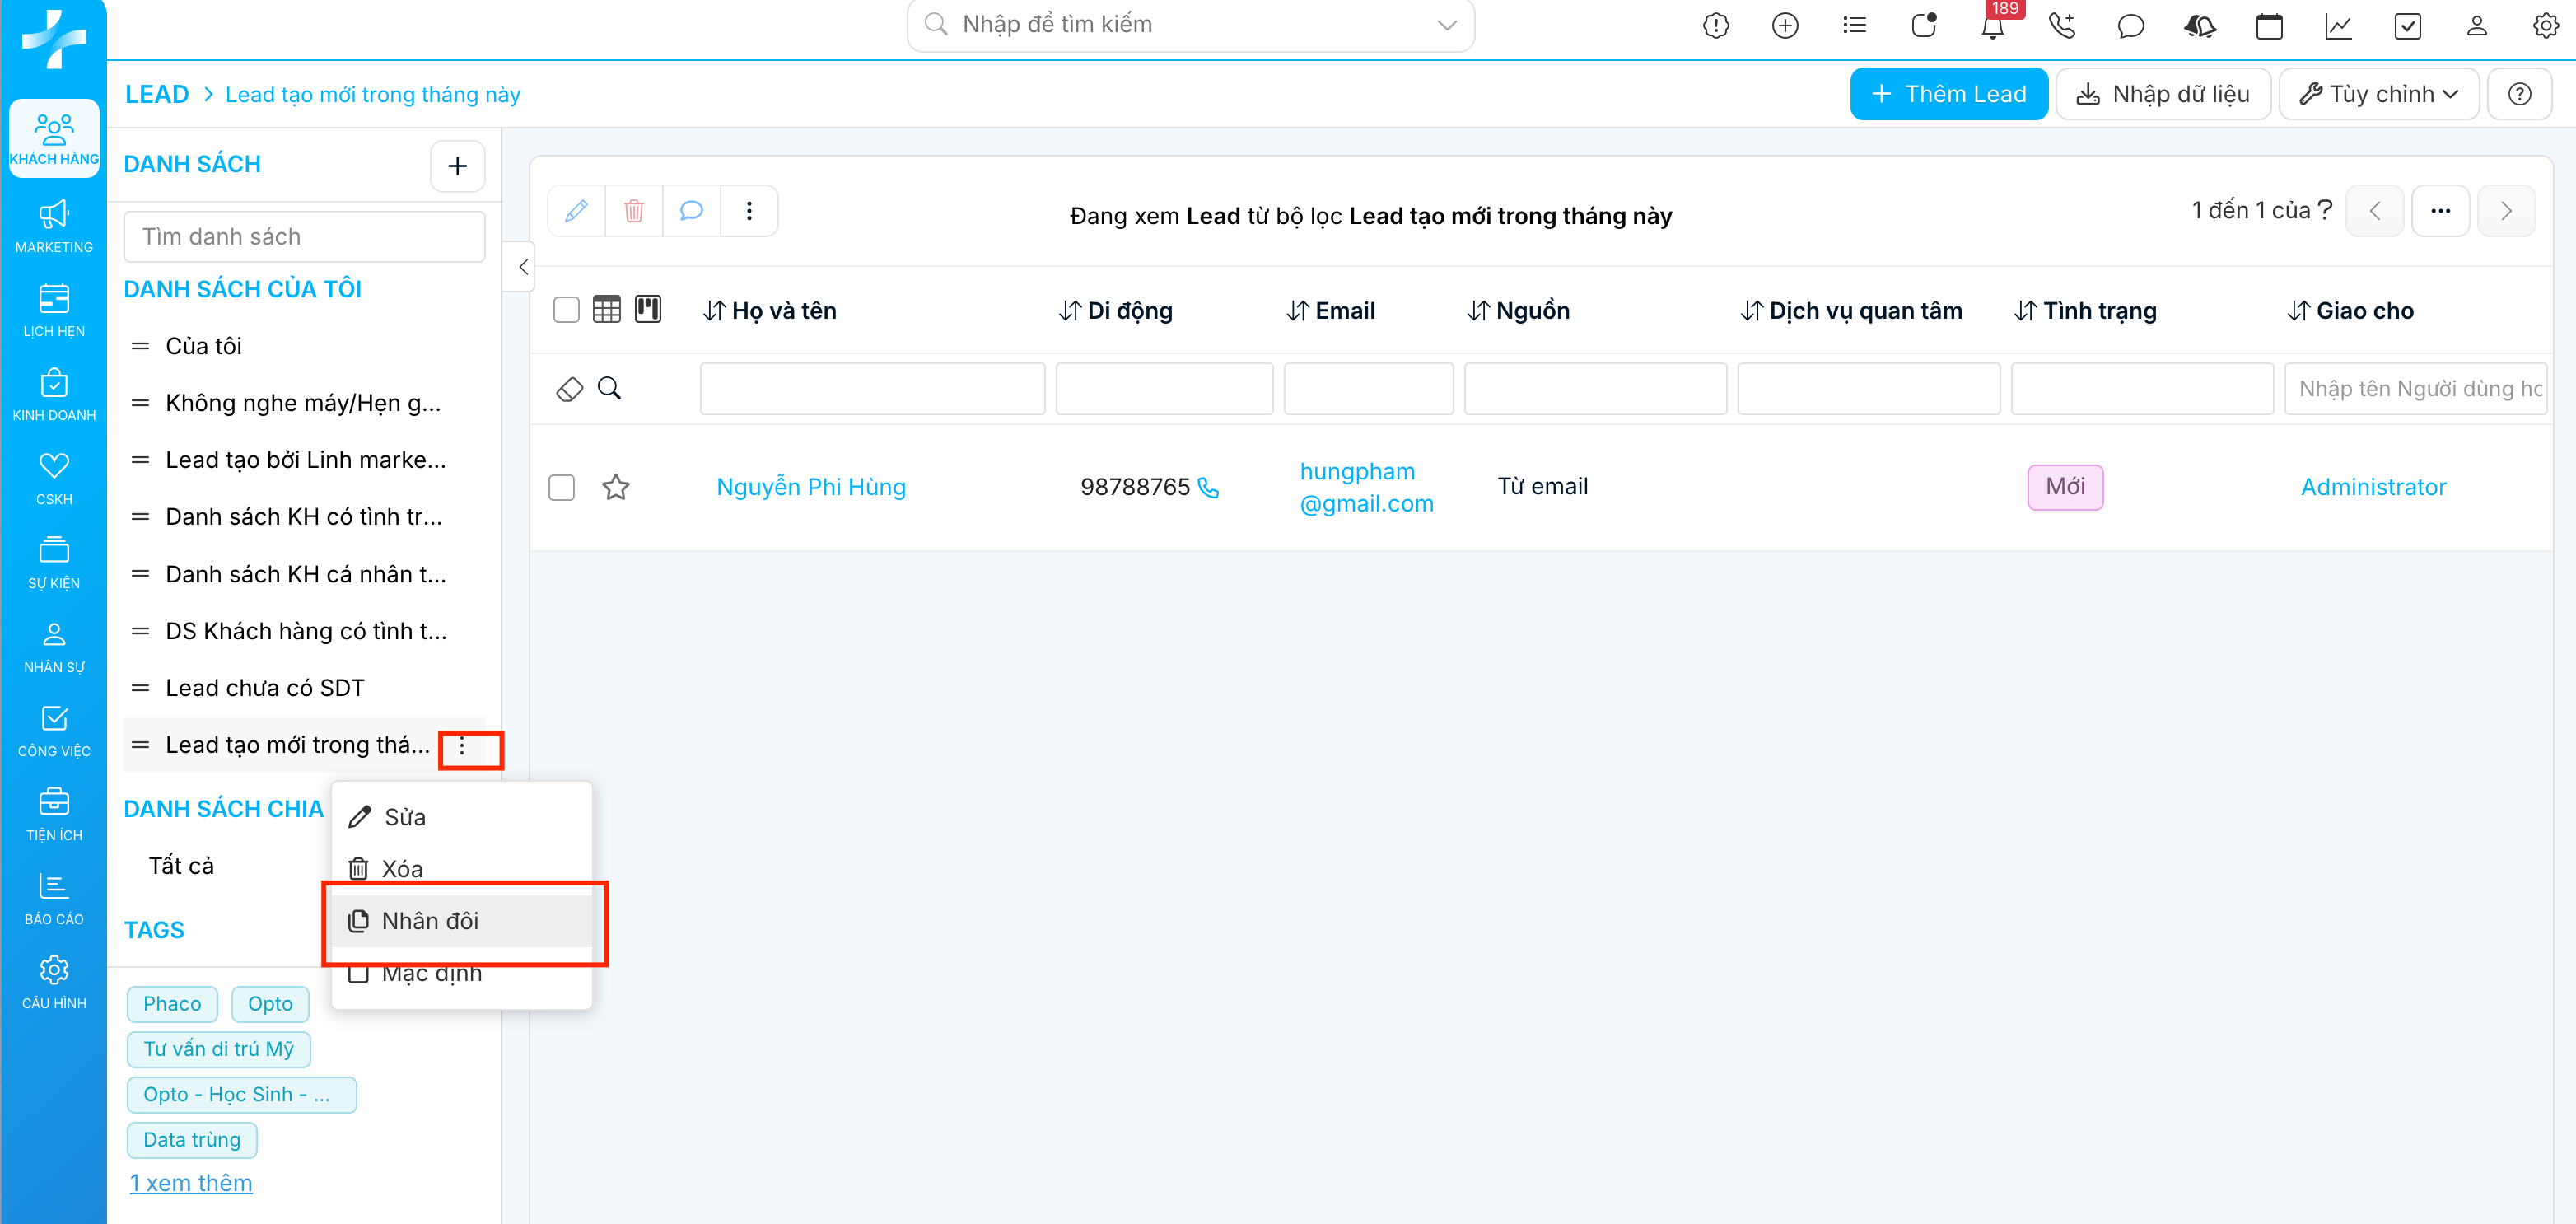Open the global search dropdown arrow
Screen dimensions: 2576x1224
click(x=1446, y=25)
